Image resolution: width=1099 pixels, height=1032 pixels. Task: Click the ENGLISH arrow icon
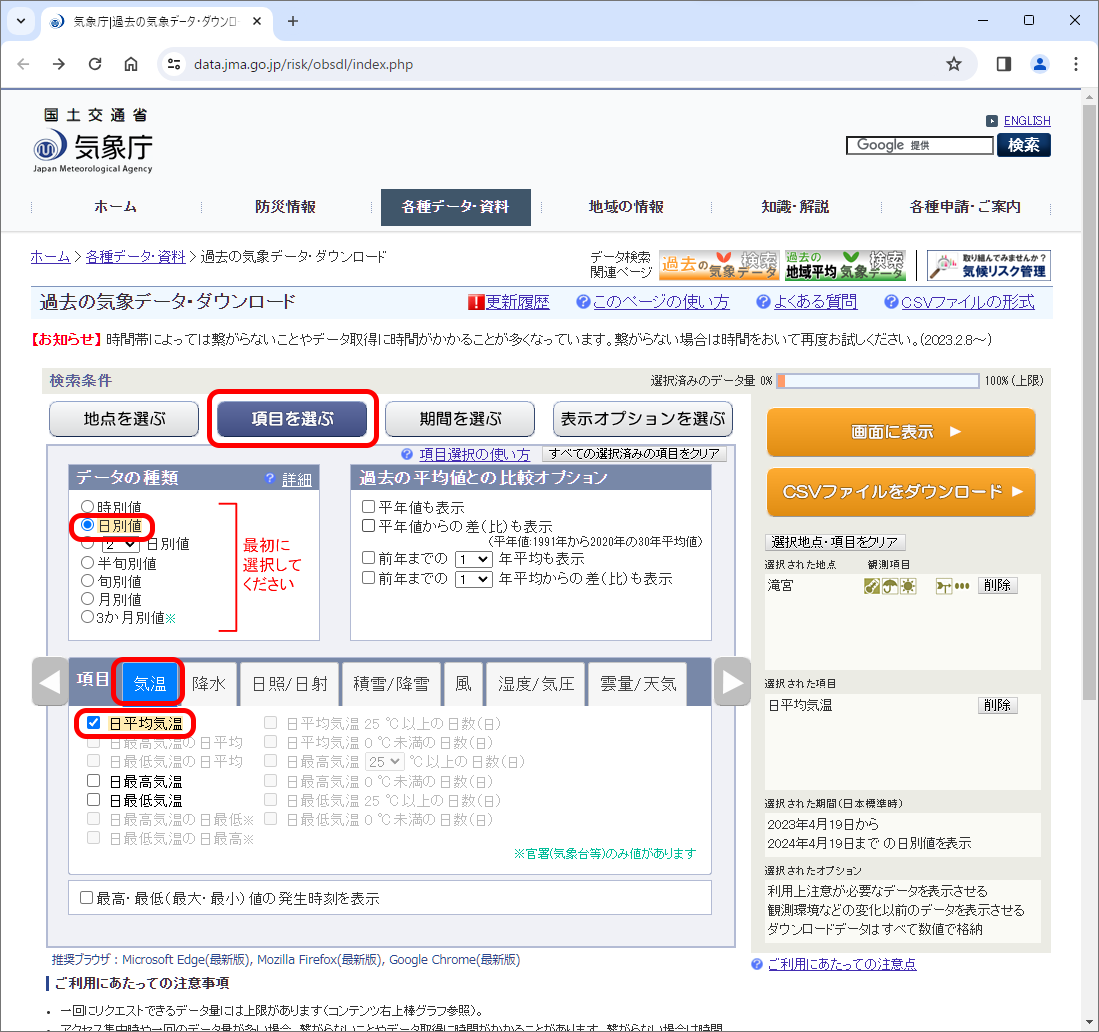point(992,121)
